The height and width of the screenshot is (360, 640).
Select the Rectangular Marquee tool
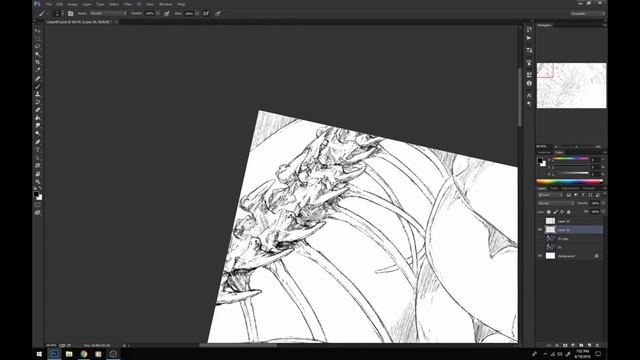coord(38,39)
